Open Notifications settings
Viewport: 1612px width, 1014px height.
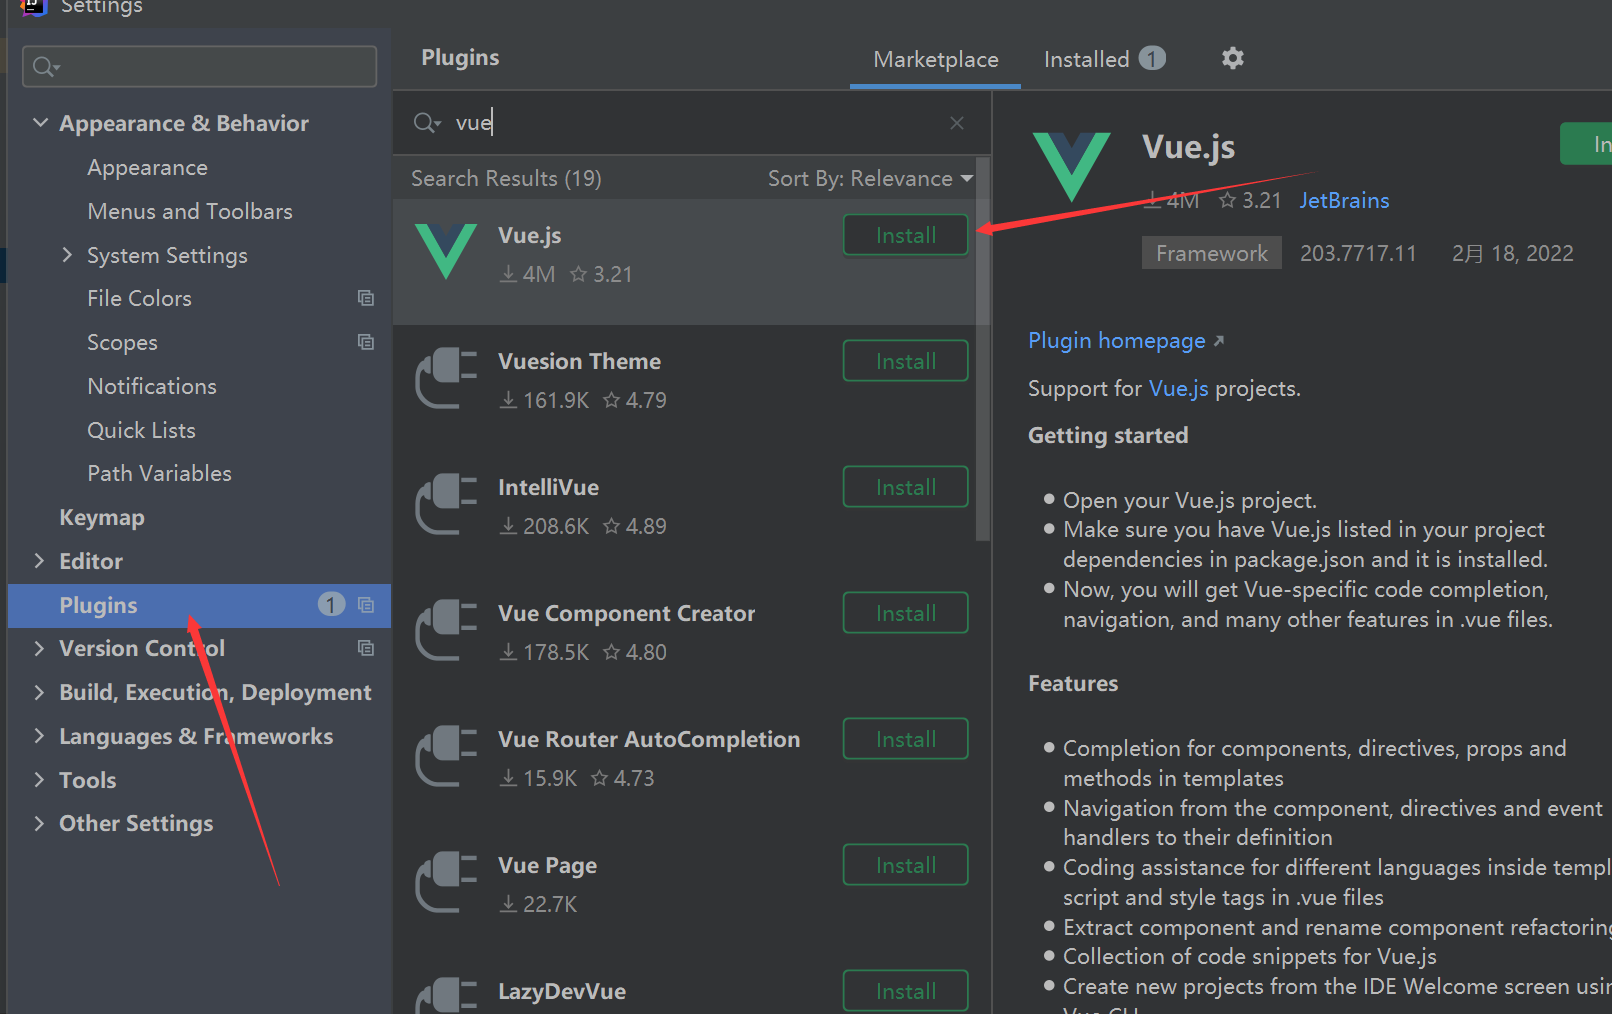coord(152,386)
